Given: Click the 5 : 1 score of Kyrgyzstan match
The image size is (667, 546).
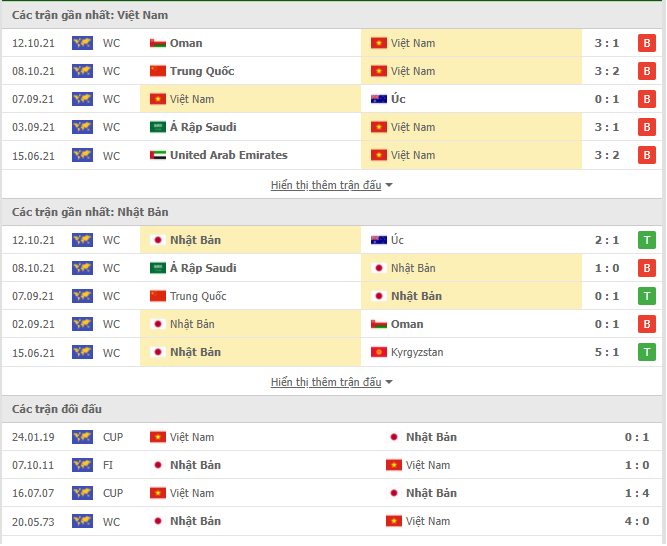Looking at the screenshot, I should [607, 352].
